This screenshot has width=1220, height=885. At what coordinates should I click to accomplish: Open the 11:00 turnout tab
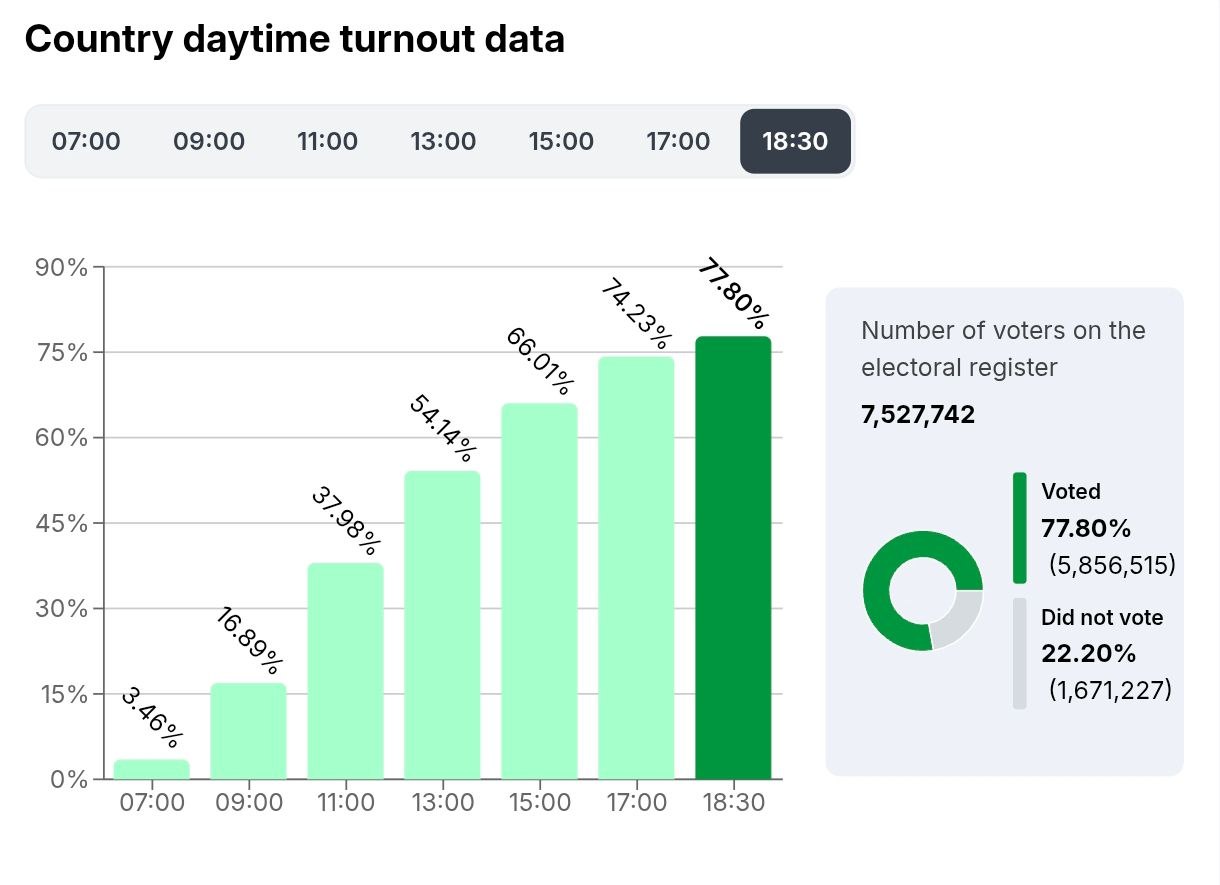[x=327, y=141]
